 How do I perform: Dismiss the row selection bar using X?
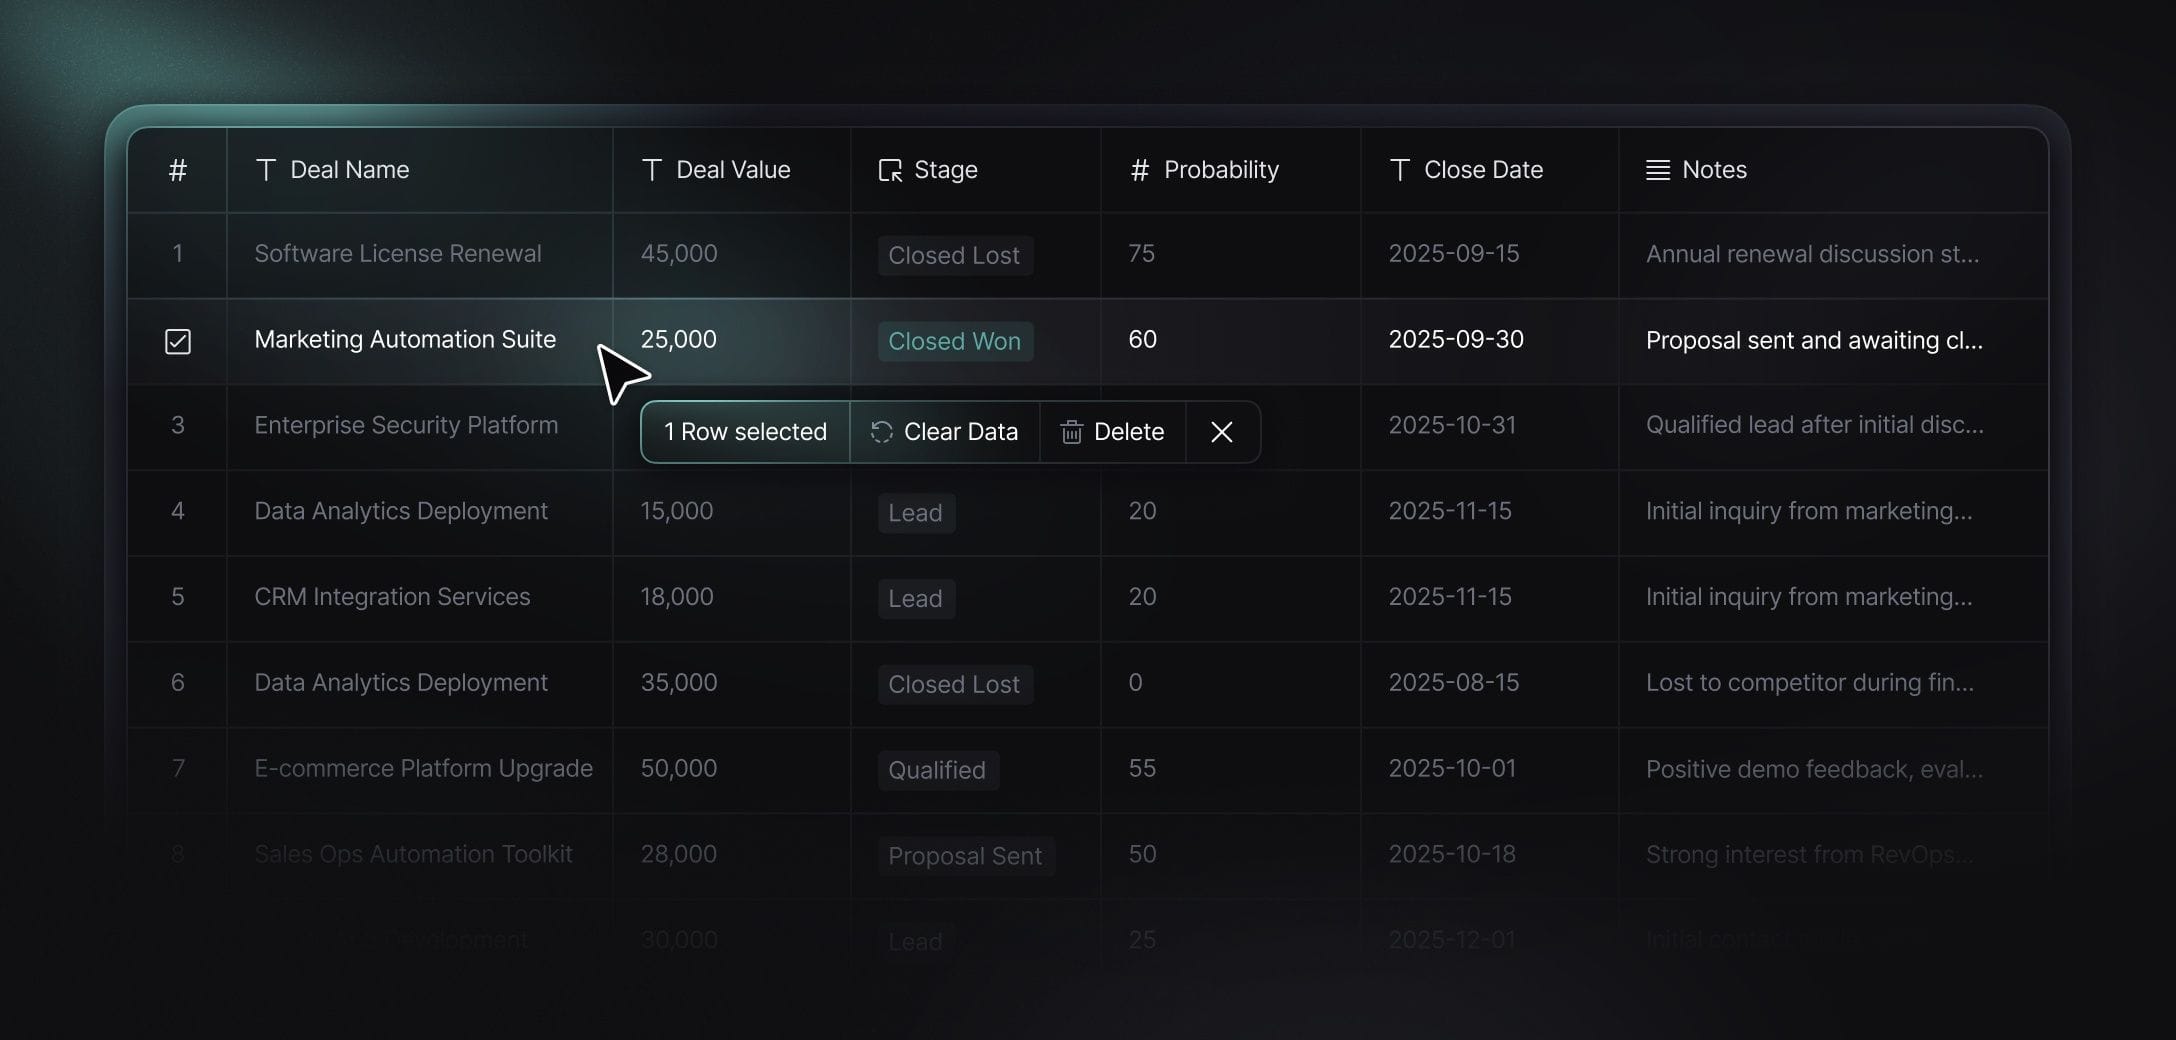click(x=1221, y=432)
